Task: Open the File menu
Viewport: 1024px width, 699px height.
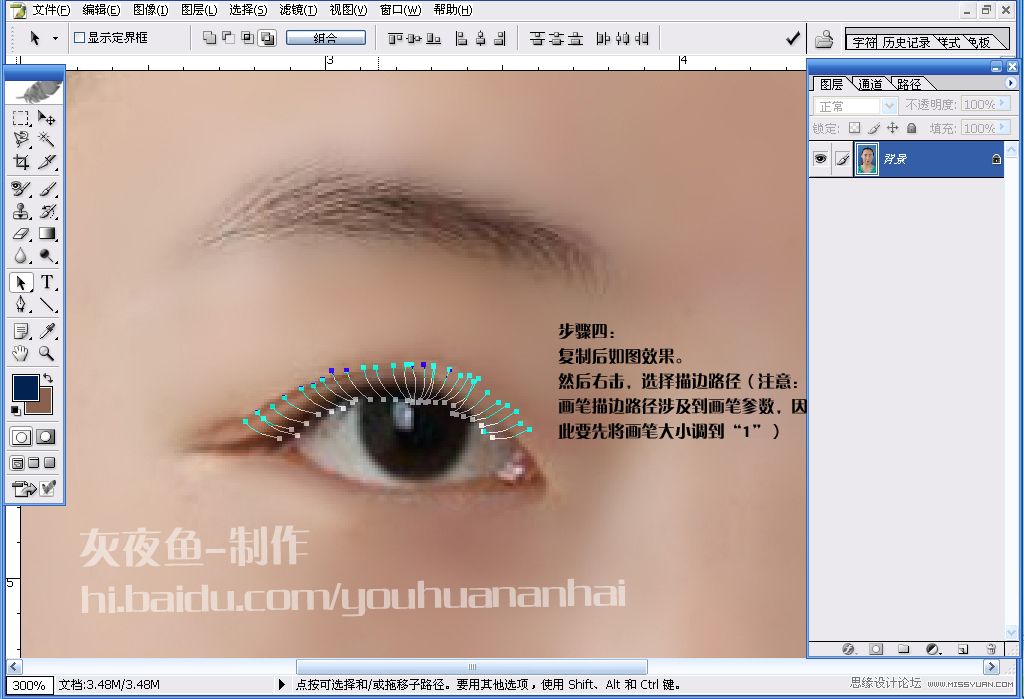Action: [x=51, y=10]
